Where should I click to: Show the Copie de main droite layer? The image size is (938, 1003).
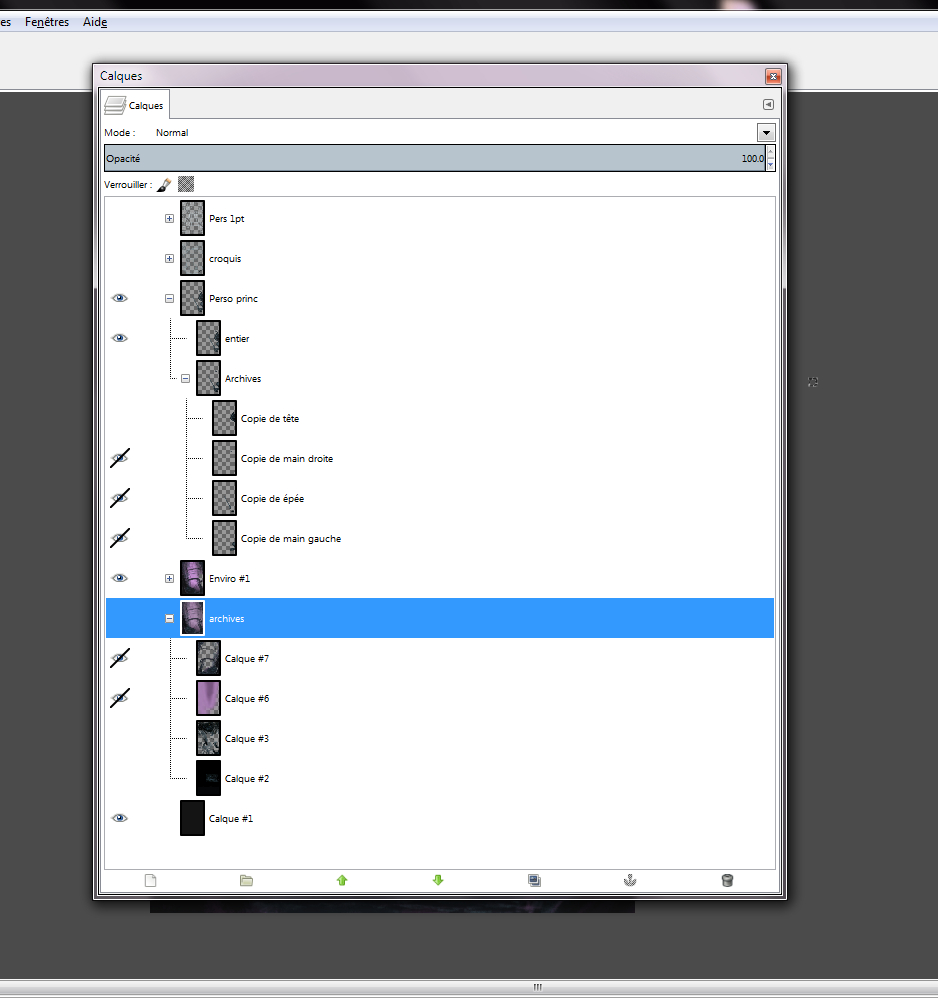click(x=120, y=458)
